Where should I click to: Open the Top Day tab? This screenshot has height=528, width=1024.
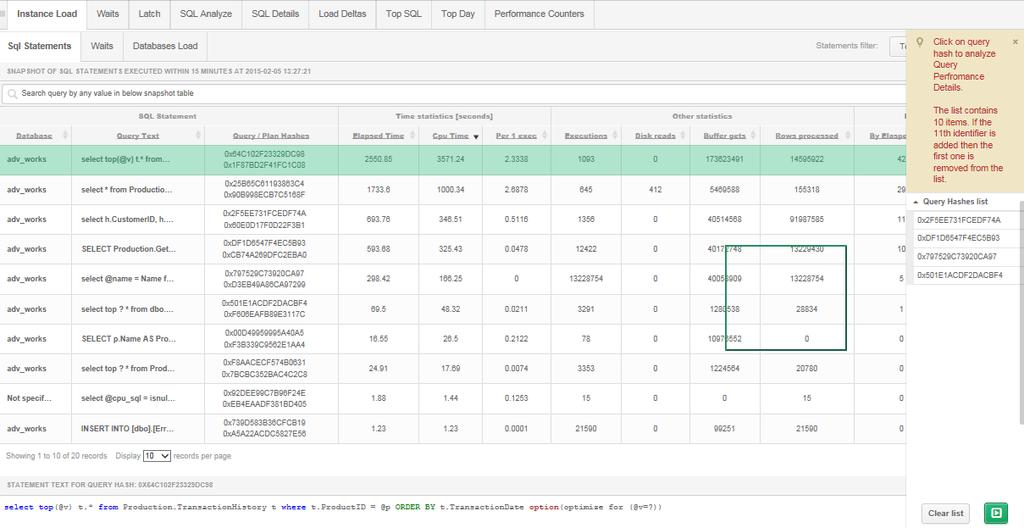tap(458, 14)
